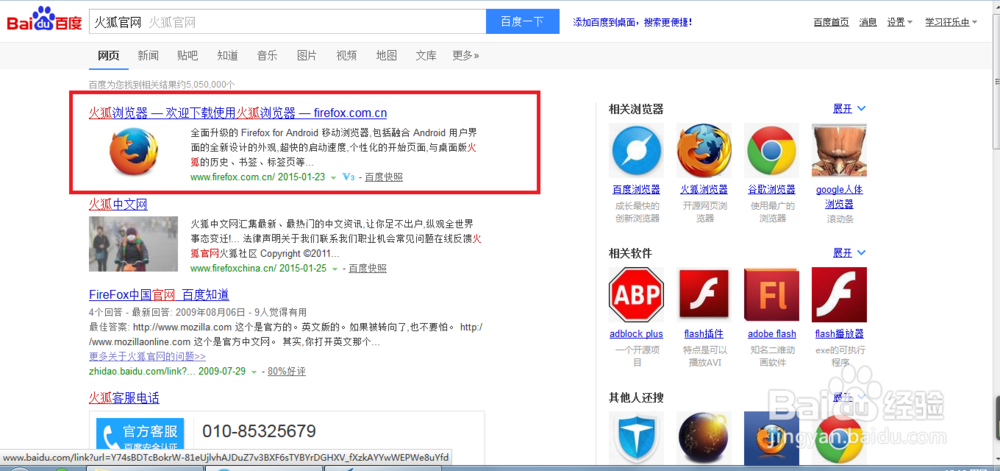Open the flash播放器 icon
Image resolution: width=1000 pixels, height=471 pixels.
coord(839,294)
